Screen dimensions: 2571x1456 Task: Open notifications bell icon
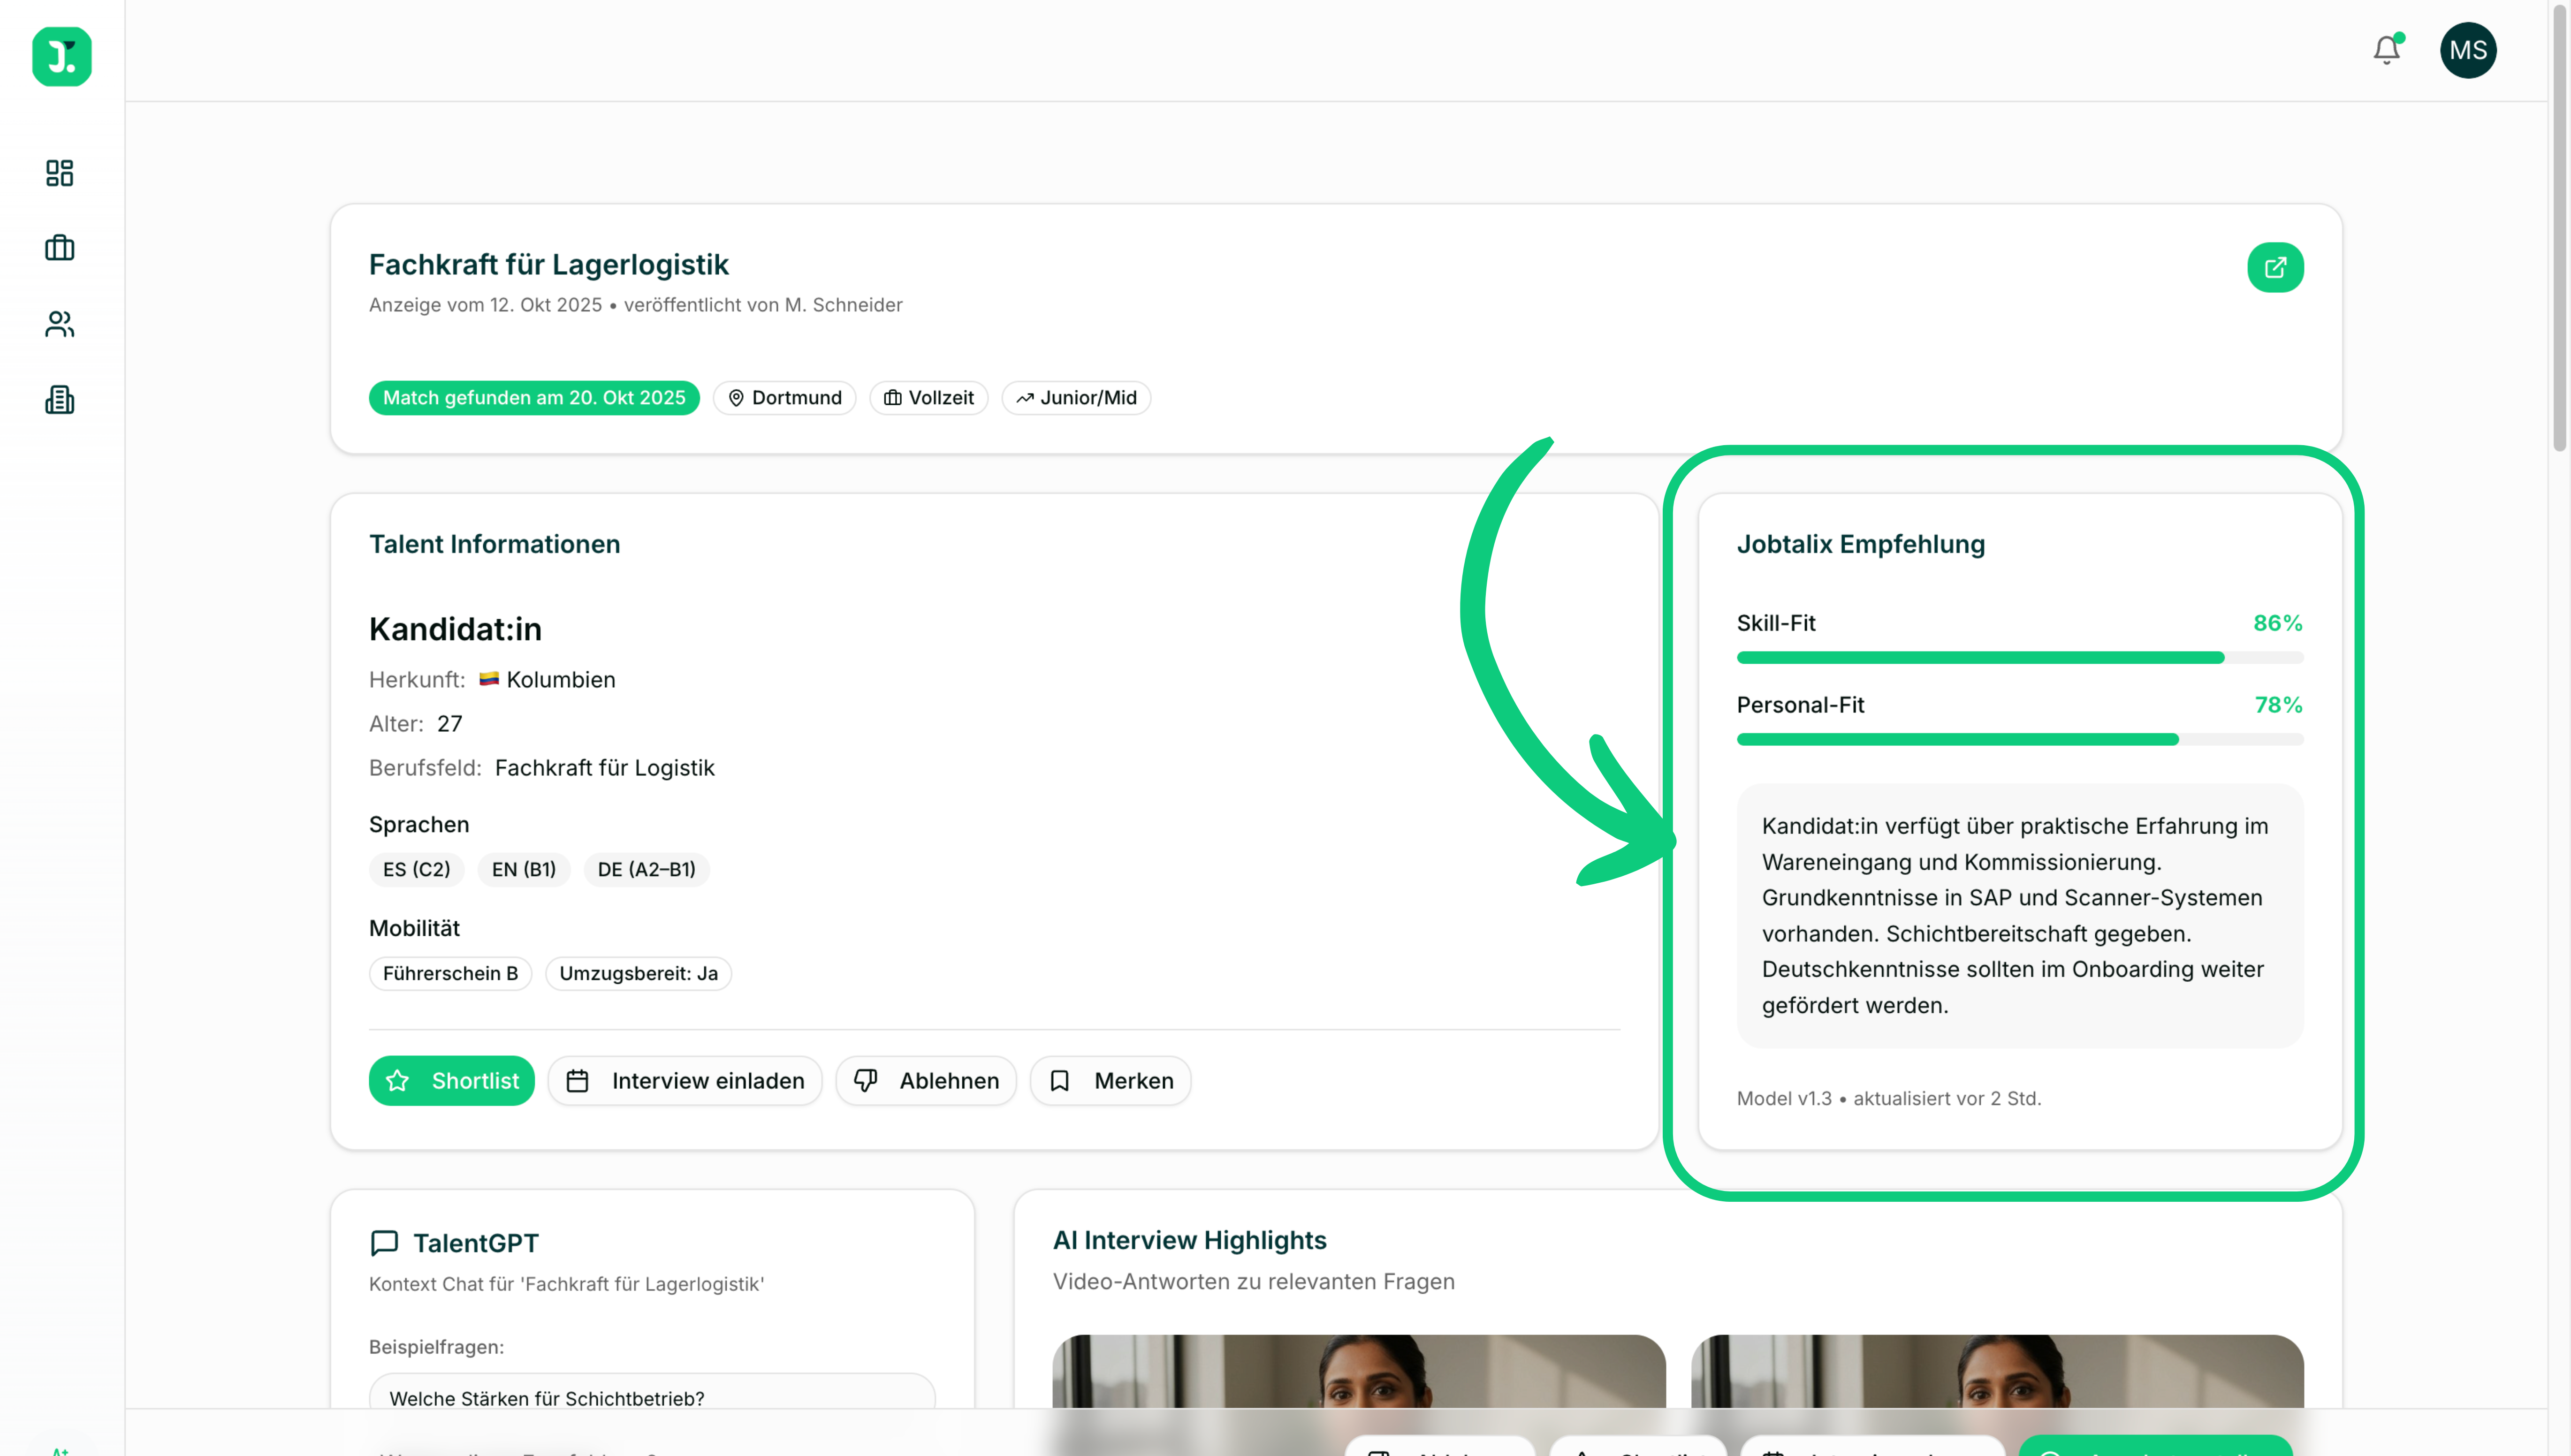click(x=2386, y=50)
